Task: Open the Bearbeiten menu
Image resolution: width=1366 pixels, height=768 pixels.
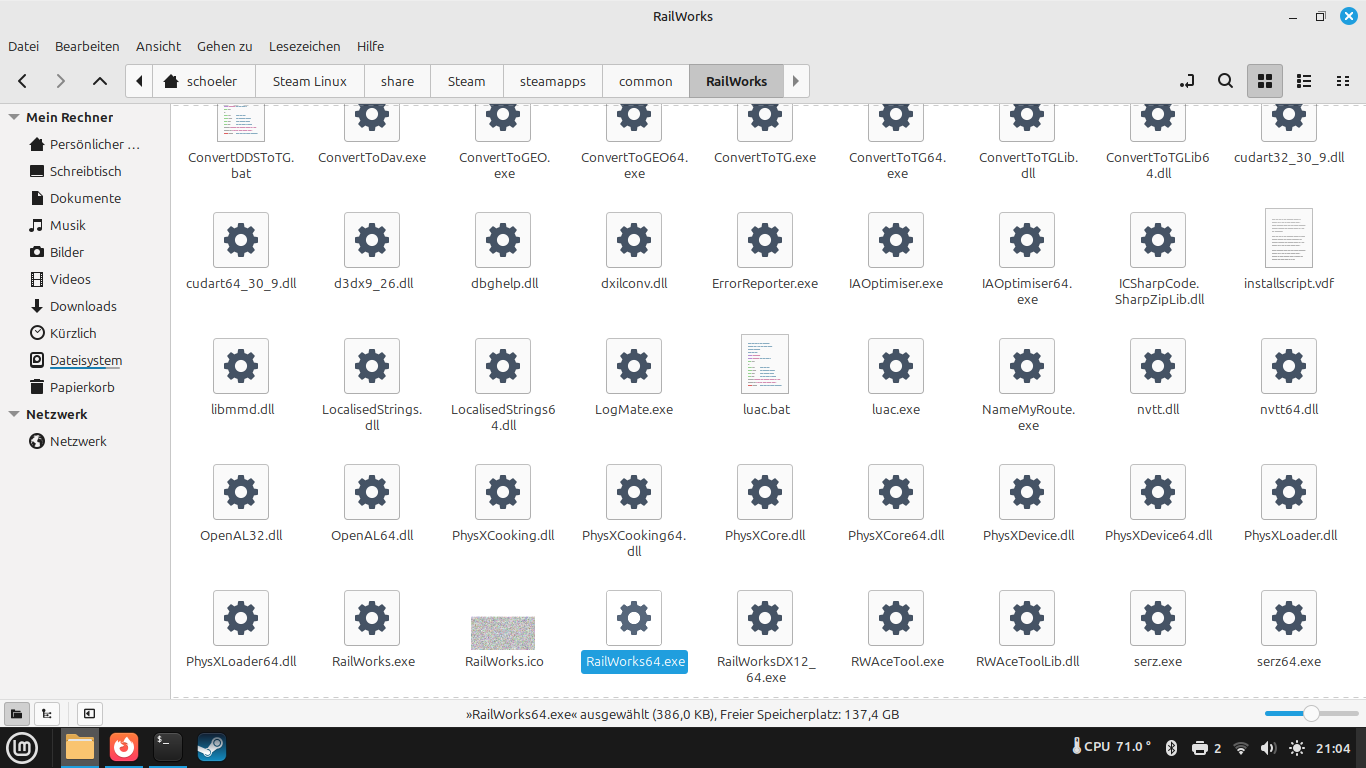Action: (87, 46)
